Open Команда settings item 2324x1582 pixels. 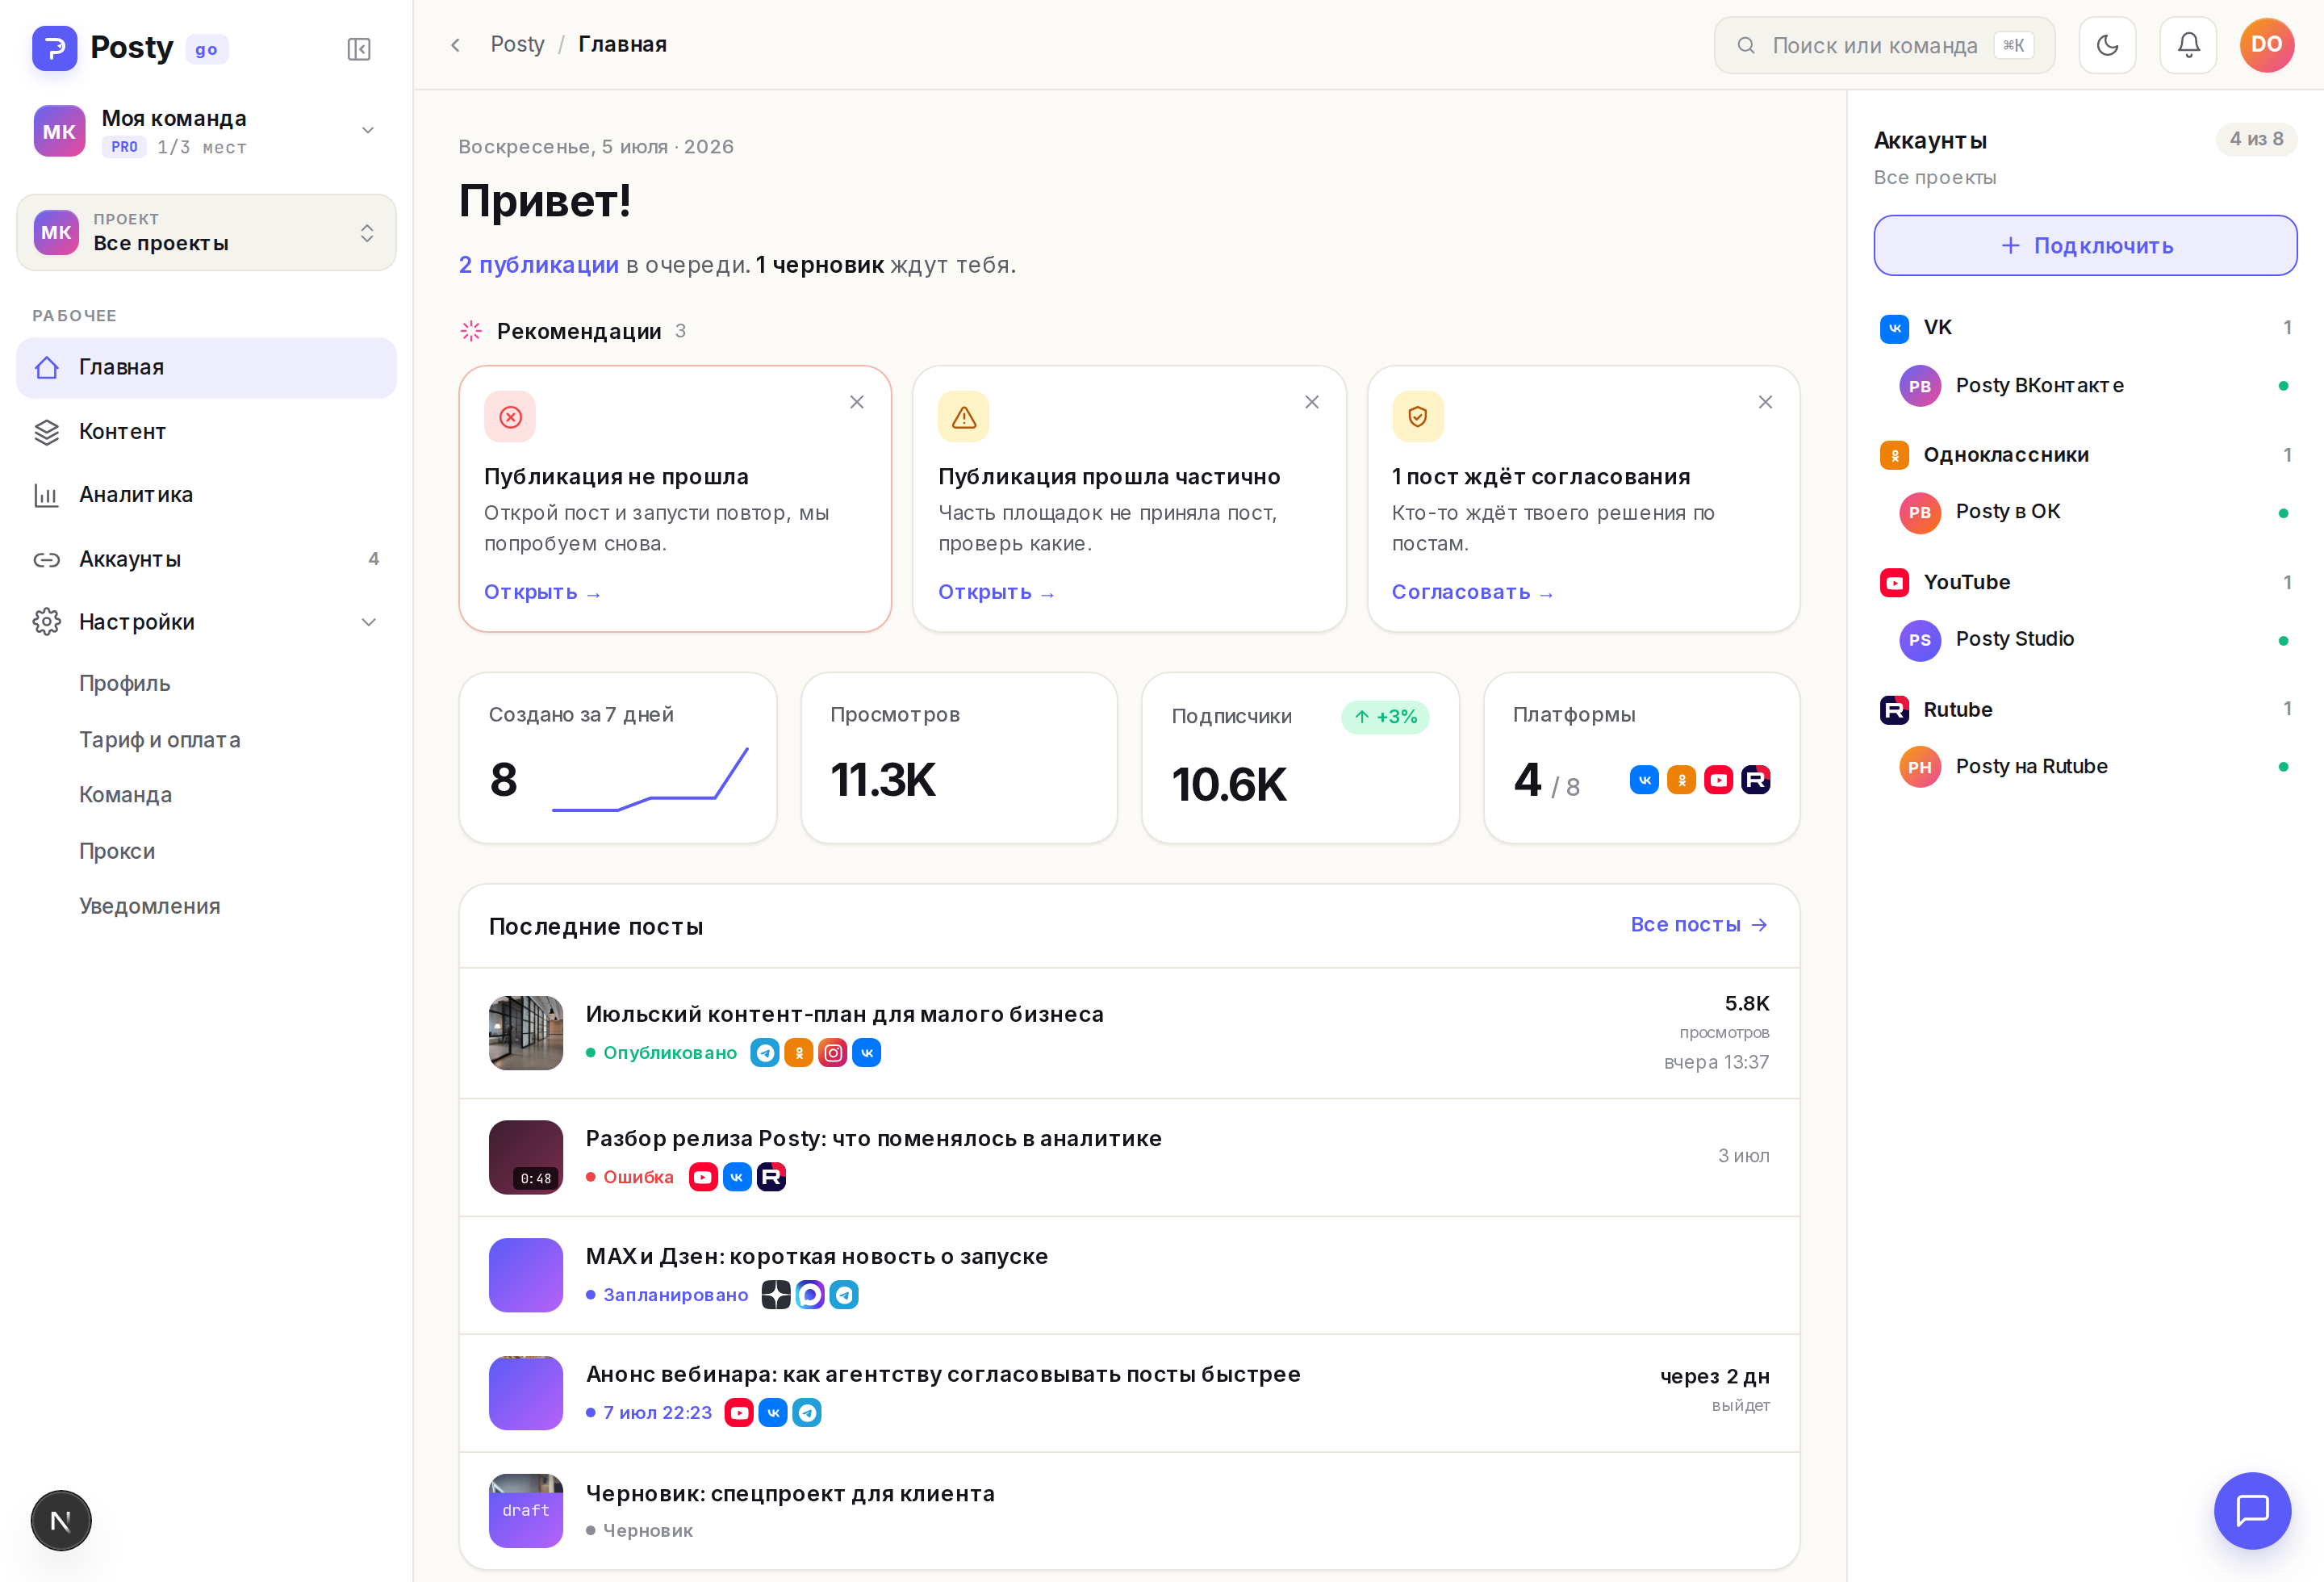point(126,795)
